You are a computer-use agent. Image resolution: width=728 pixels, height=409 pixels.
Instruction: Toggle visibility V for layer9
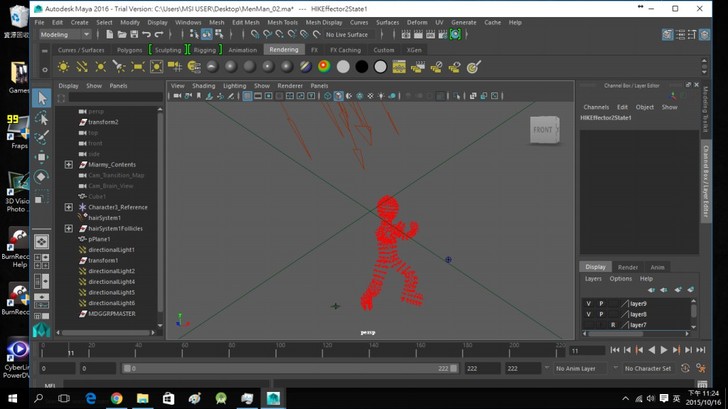tap(588, 303)
